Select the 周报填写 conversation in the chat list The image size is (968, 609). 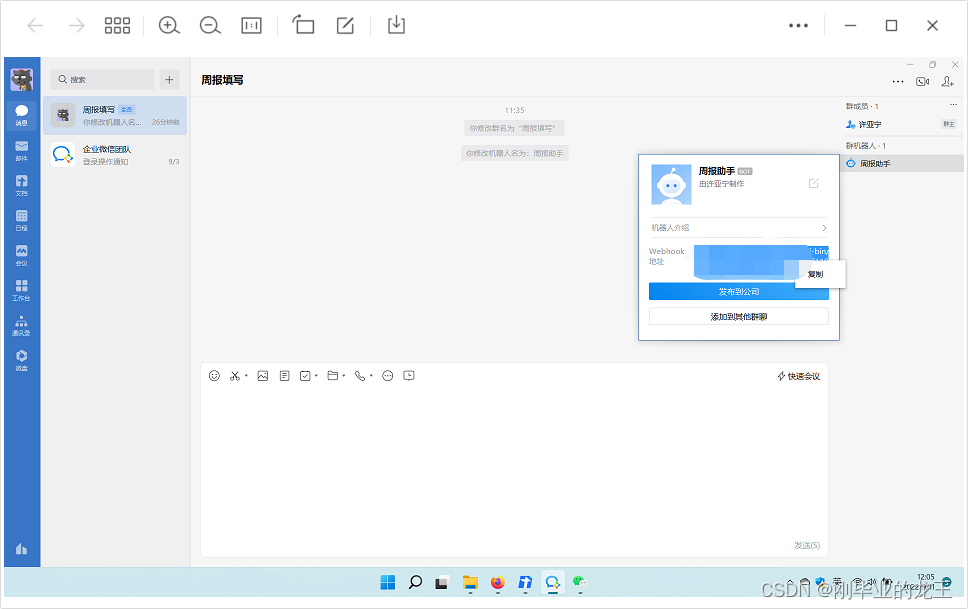[115, 115]
